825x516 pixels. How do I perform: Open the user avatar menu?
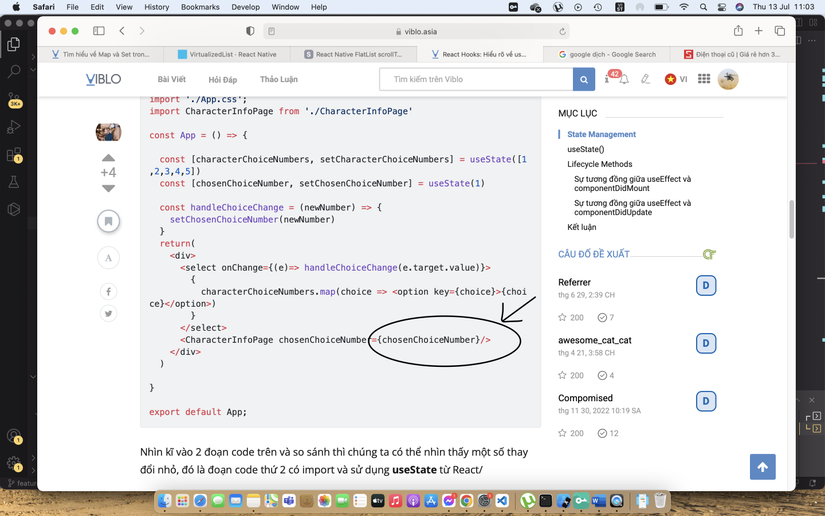728,79
